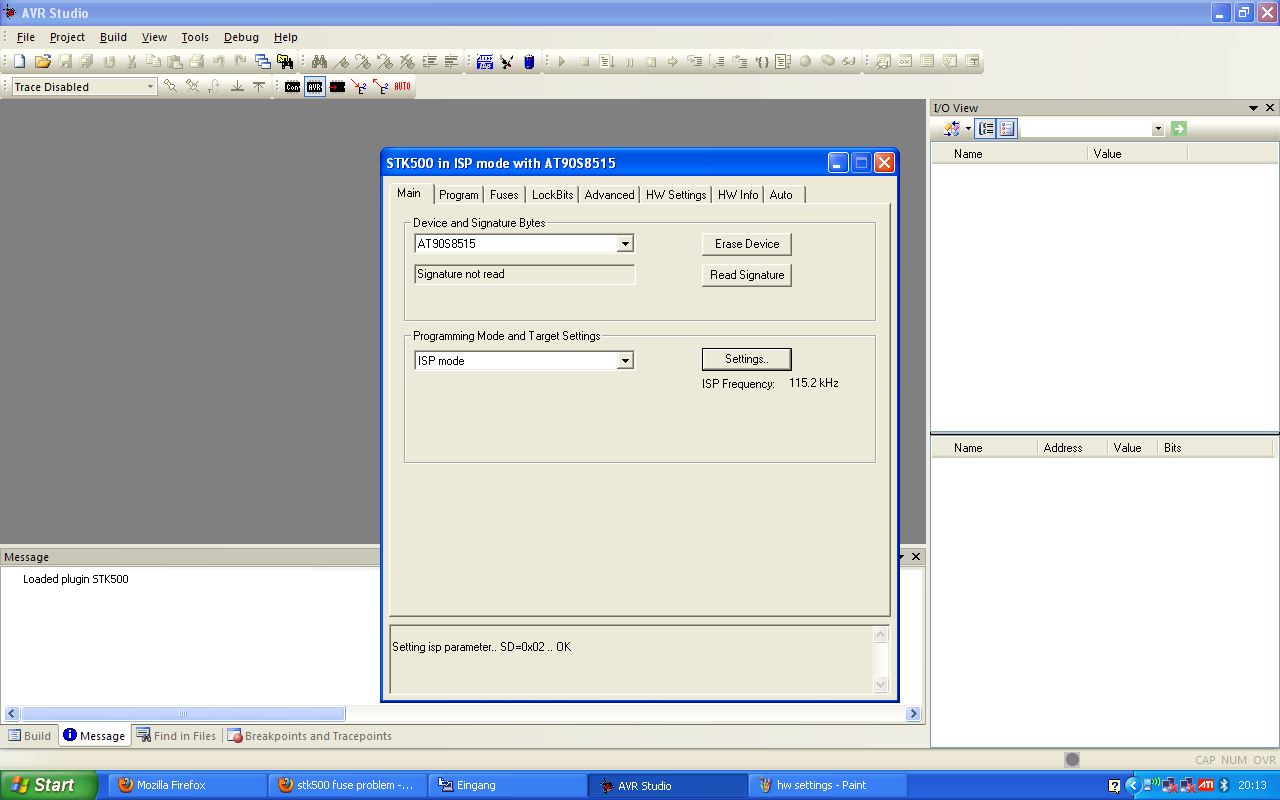Click the second red-arrow EEPROM icon
This screenshot has width=1280, height=800.
tap(381, 87)
